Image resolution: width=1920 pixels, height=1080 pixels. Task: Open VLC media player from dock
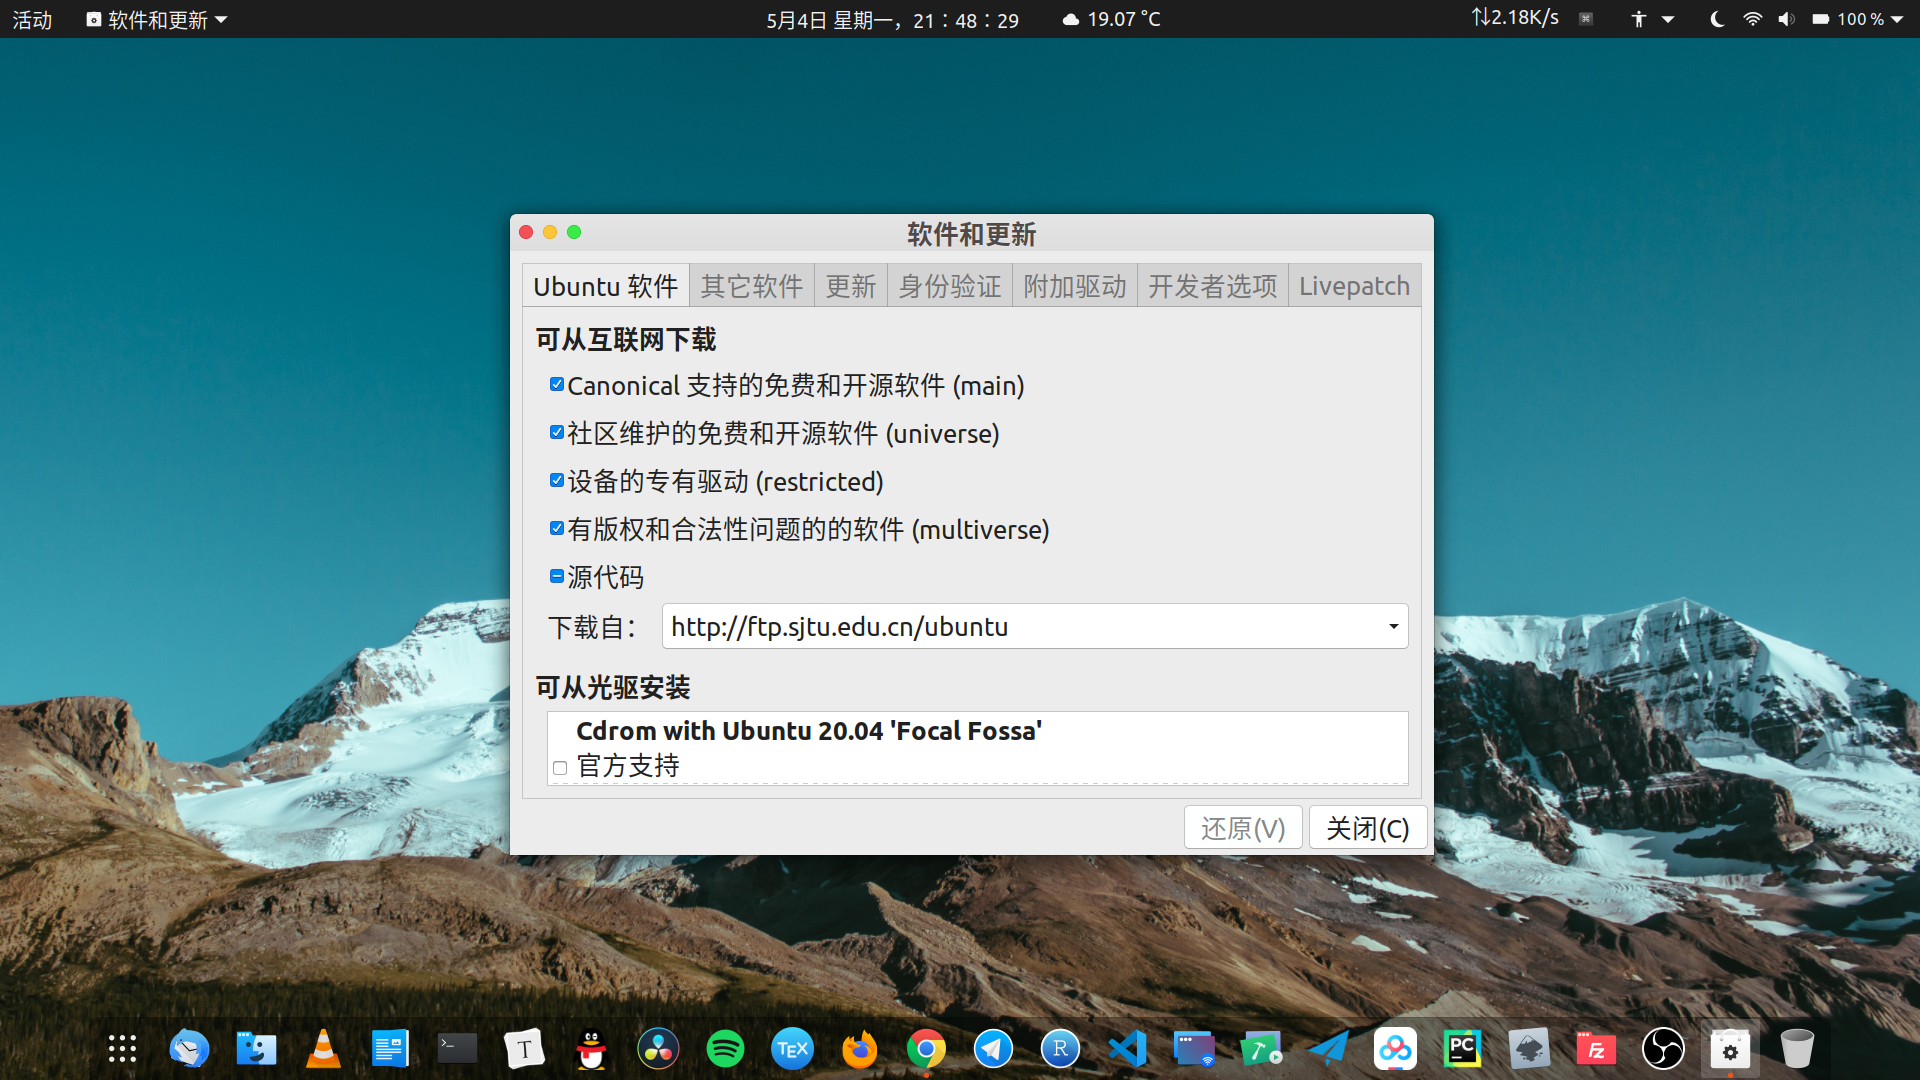323,1049
